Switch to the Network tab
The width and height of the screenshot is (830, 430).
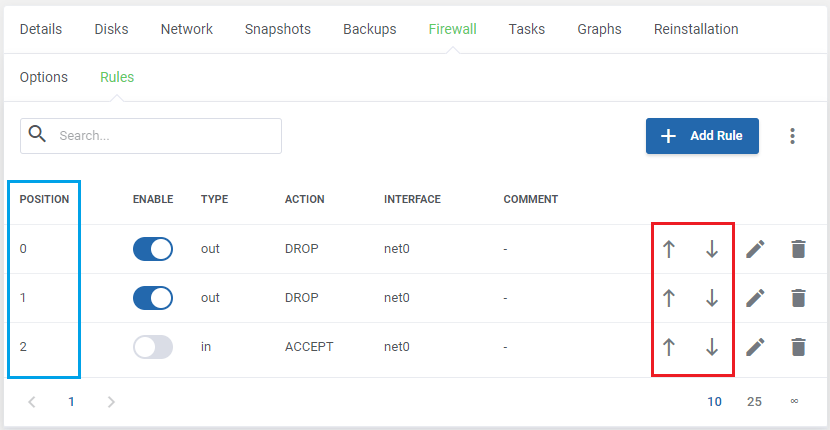187,29
